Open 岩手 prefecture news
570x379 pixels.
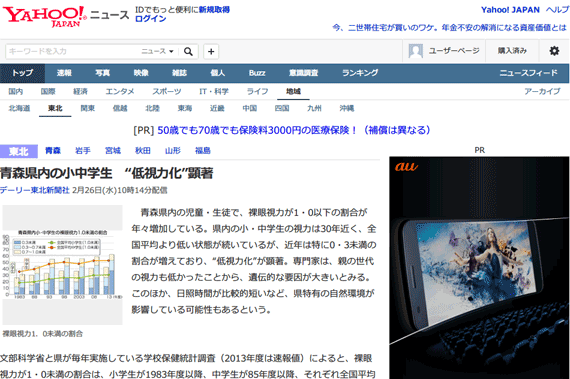tap(83, 150)
